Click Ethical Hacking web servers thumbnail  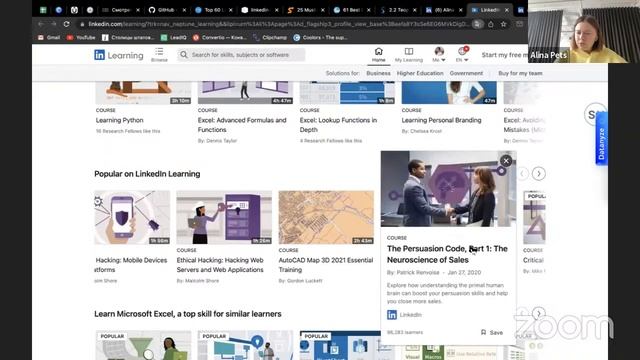(x=224, y=217)
